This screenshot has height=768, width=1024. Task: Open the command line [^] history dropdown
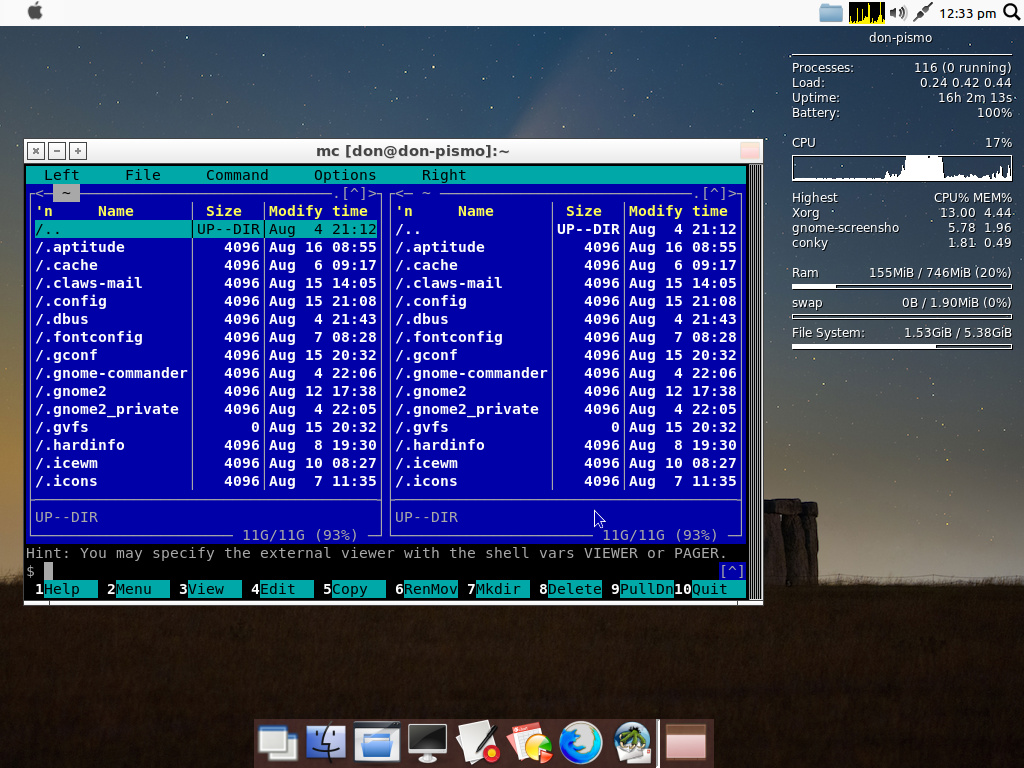[731, 571]
